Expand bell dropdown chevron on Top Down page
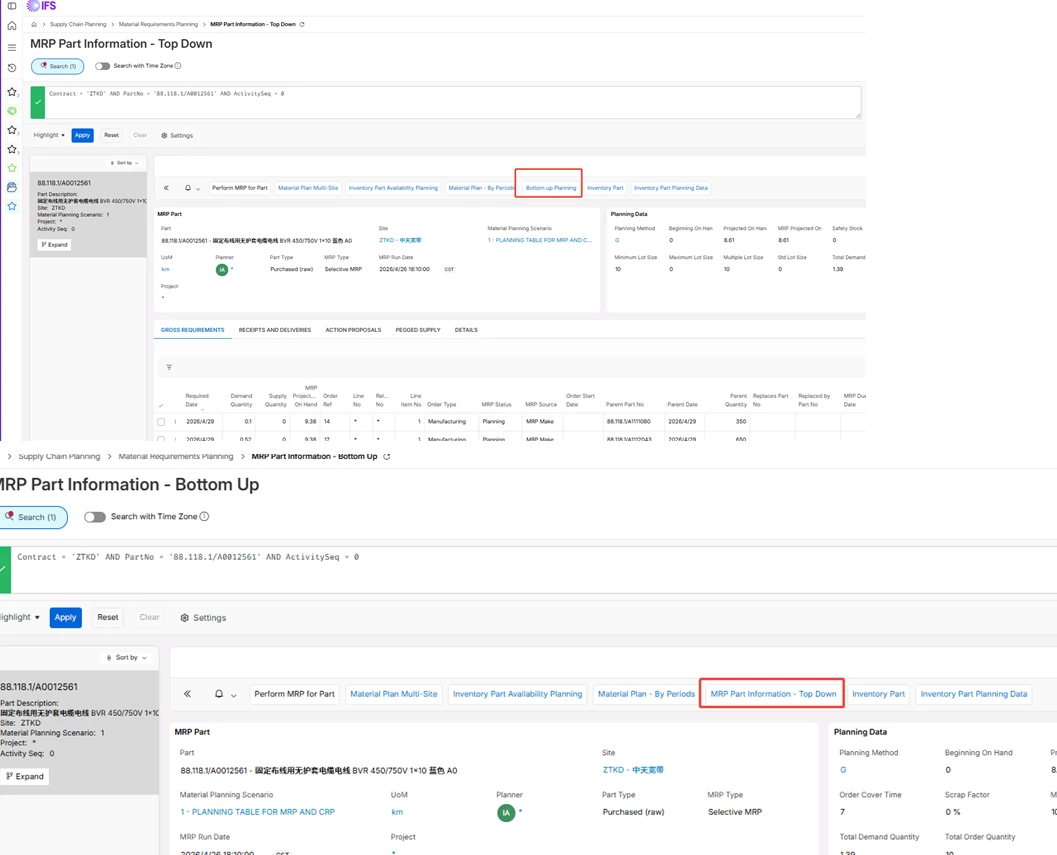The width and height of the screenshot is (1057, 855). click(x=198, y=189)
